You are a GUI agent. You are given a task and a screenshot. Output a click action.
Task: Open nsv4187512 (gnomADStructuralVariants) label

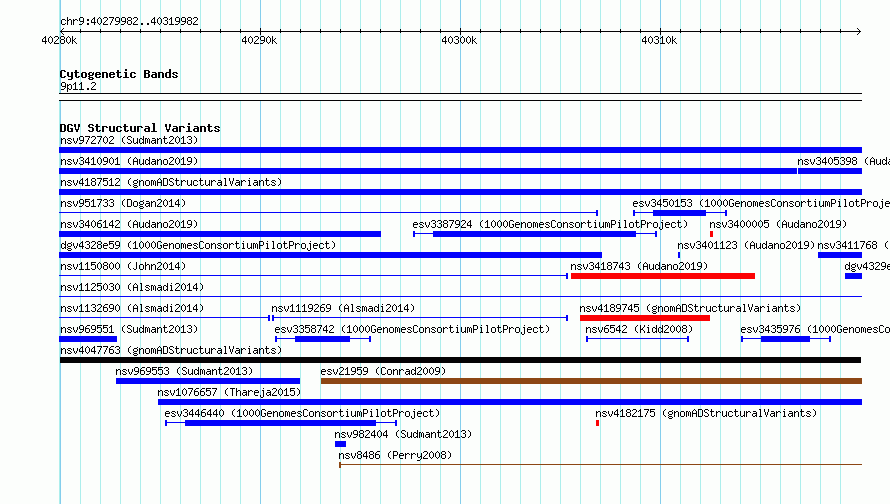click(171, 182)
